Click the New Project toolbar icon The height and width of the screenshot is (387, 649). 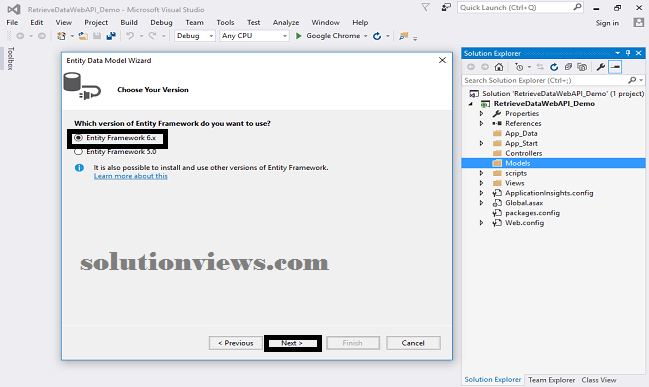click(x=61, y=36)
